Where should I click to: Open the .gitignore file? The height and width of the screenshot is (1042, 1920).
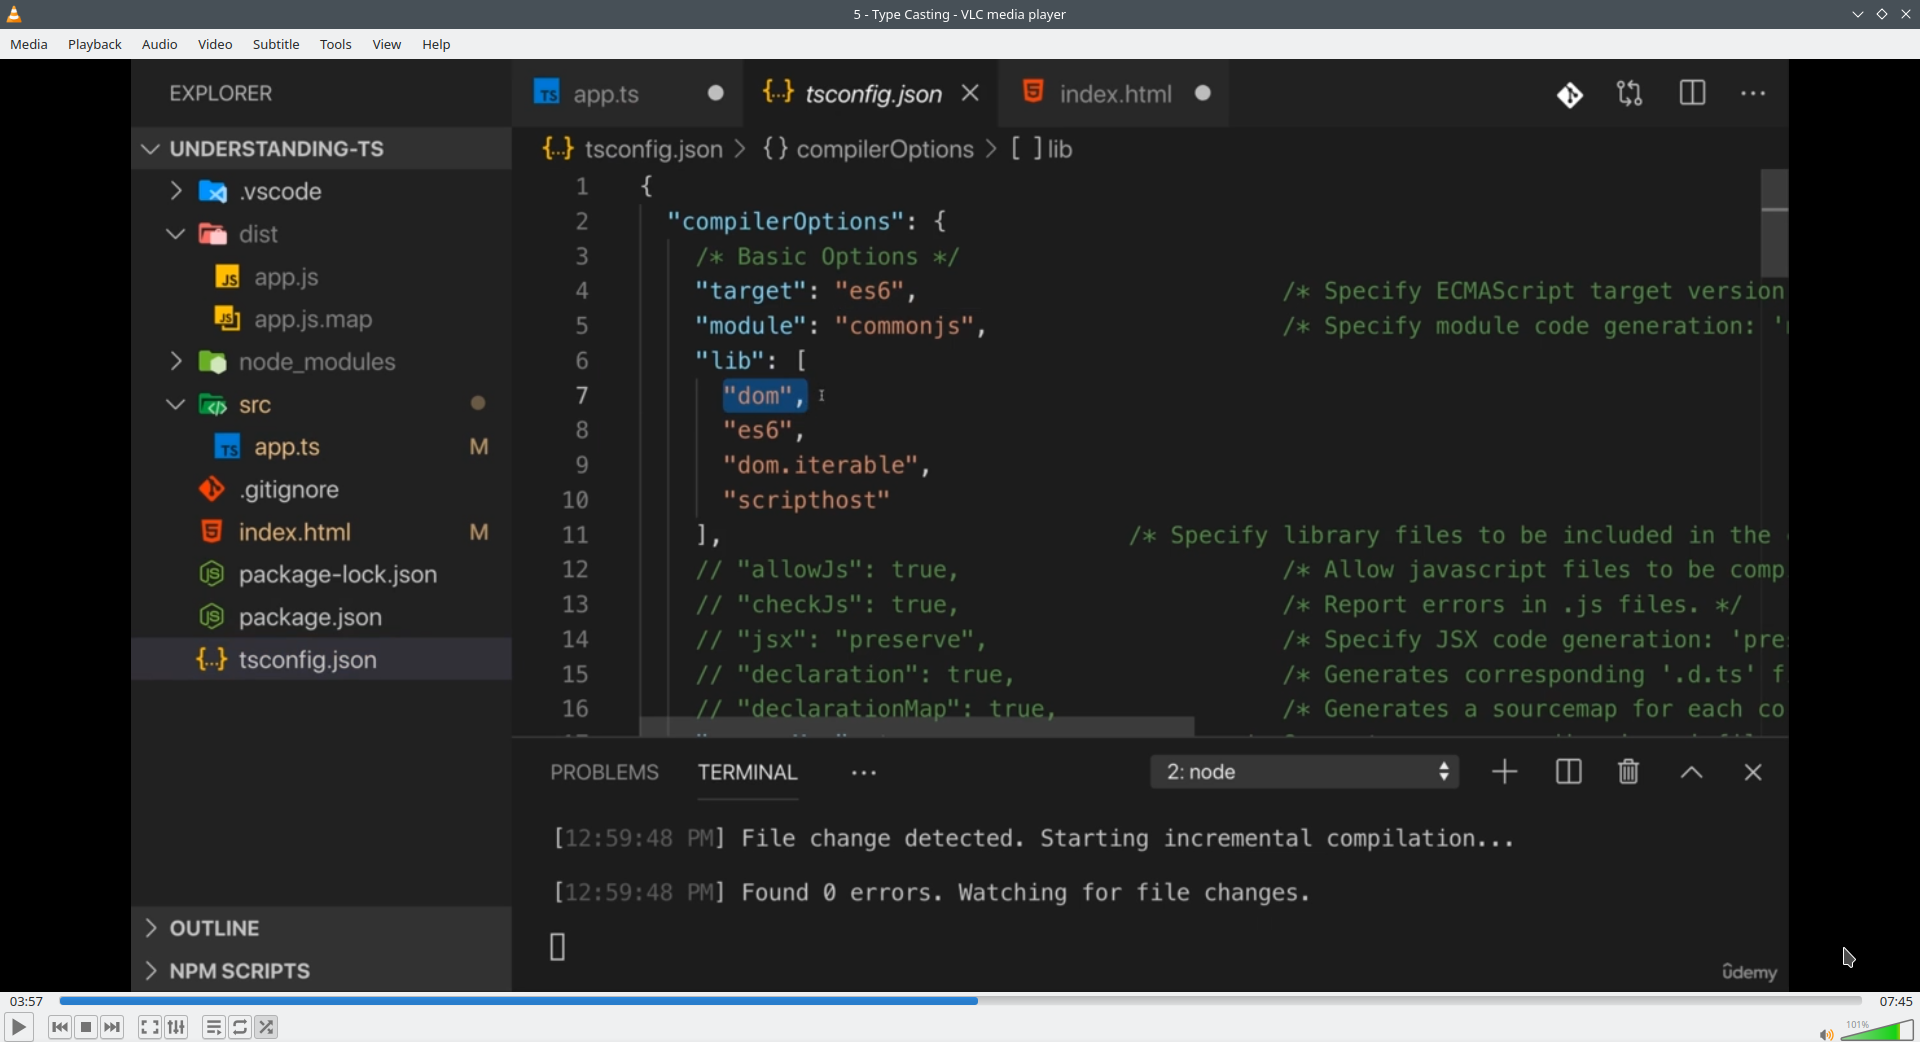(x=321, y=490)
